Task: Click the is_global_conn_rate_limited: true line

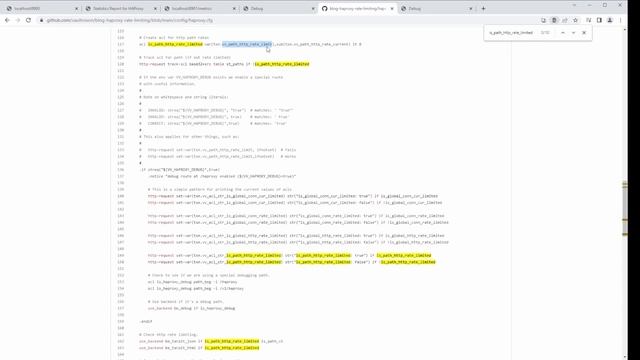Action: 296,216
